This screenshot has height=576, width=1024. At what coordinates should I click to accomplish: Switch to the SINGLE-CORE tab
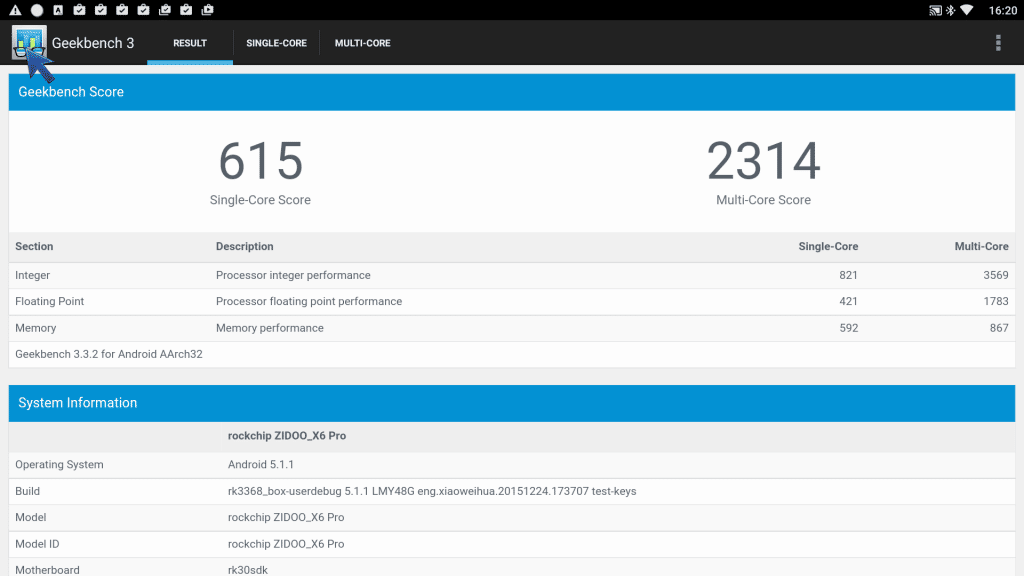point(276,43)
